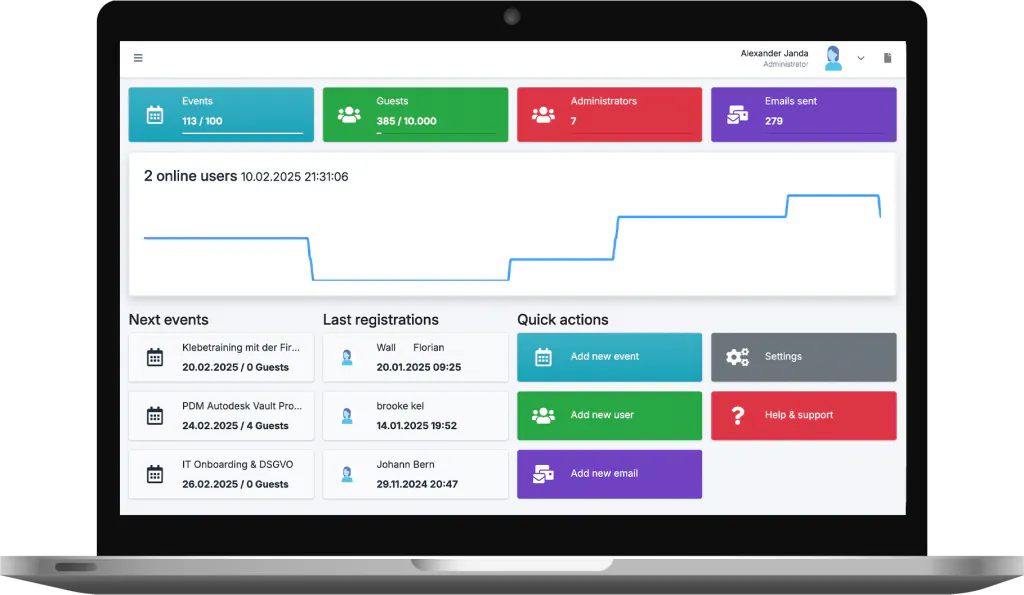This screenshot has width=1024, height=595.
Task: Click the online users line chart
Action: click(x=512, y=238)
